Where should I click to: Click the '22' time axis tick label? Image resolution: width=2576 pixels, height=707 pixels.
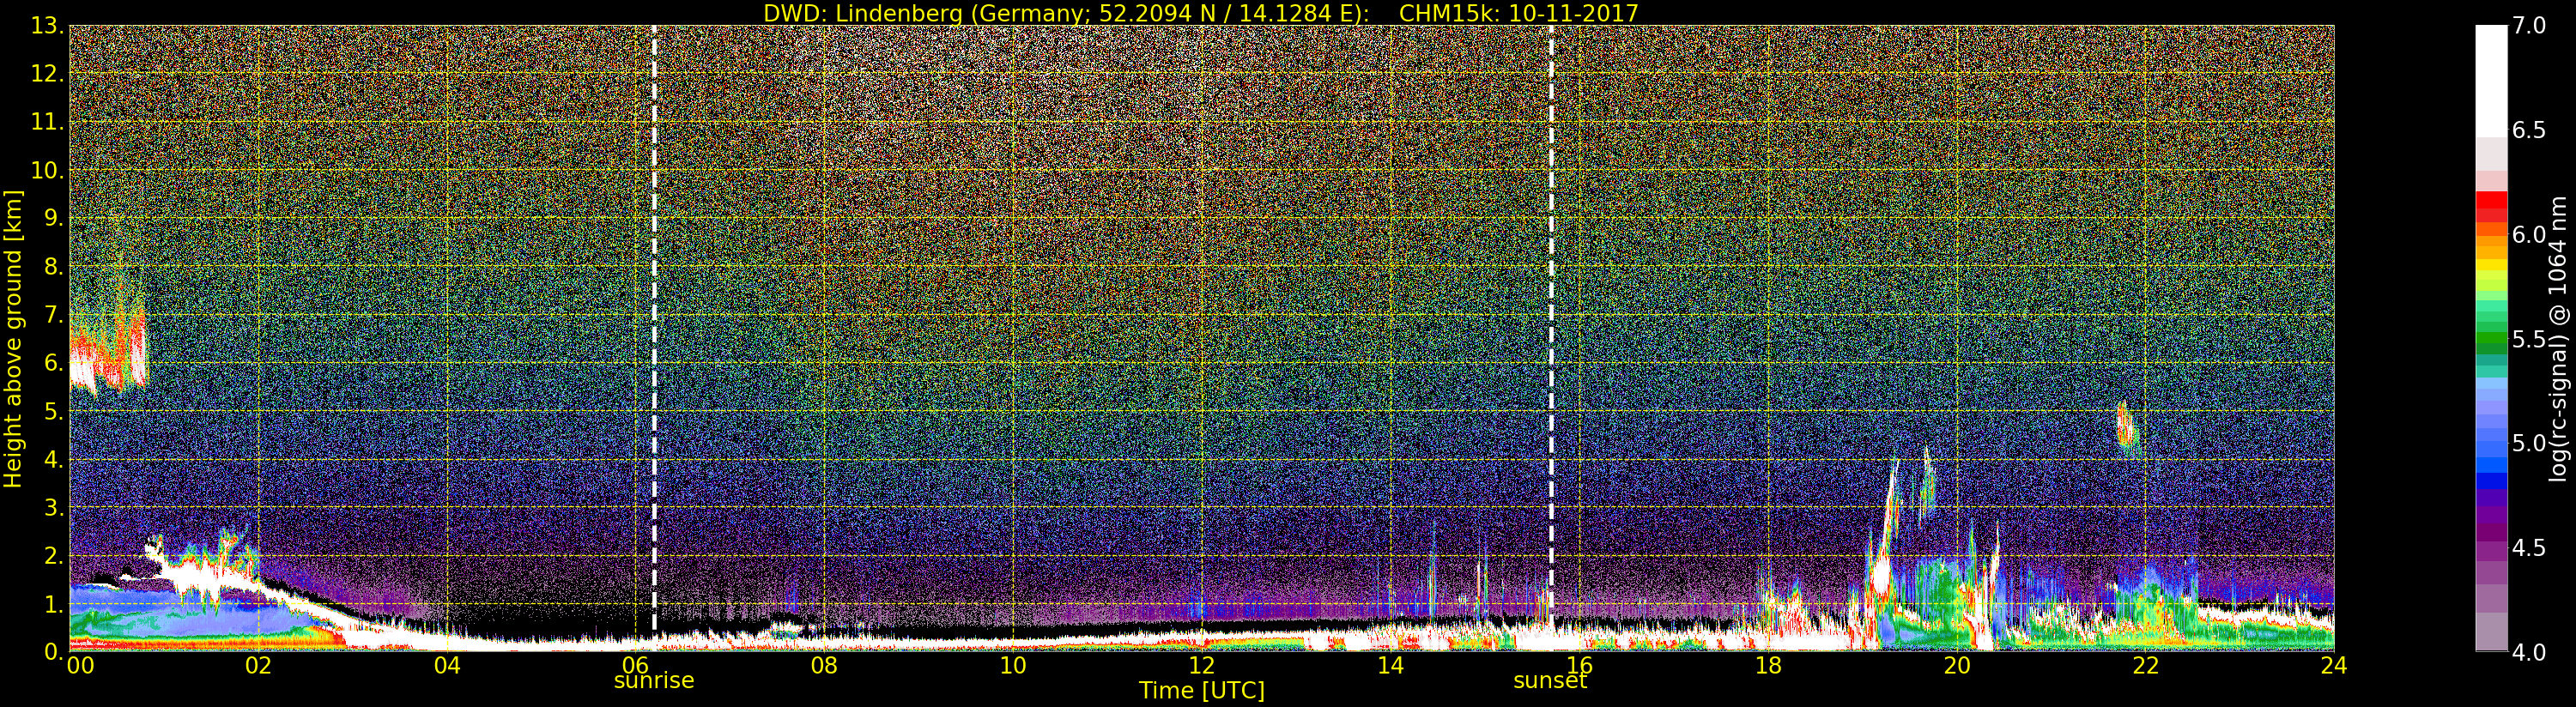2145,665
